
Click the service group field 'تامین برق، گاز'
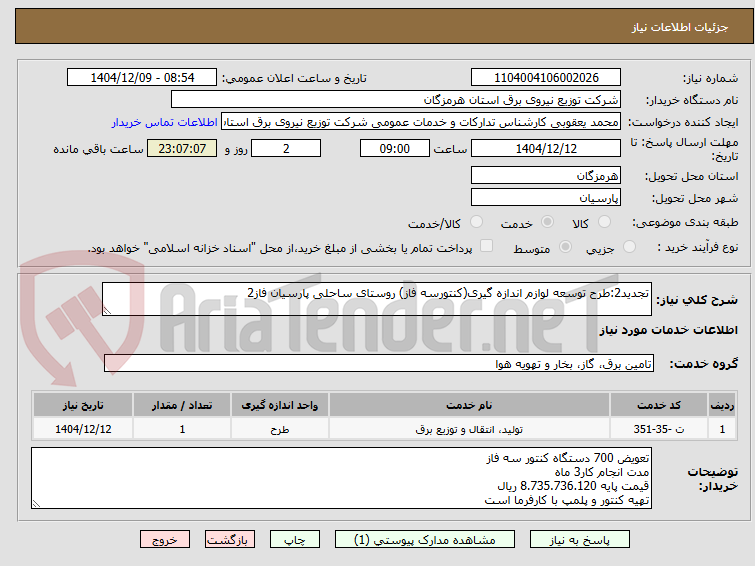tap(378, 364)
